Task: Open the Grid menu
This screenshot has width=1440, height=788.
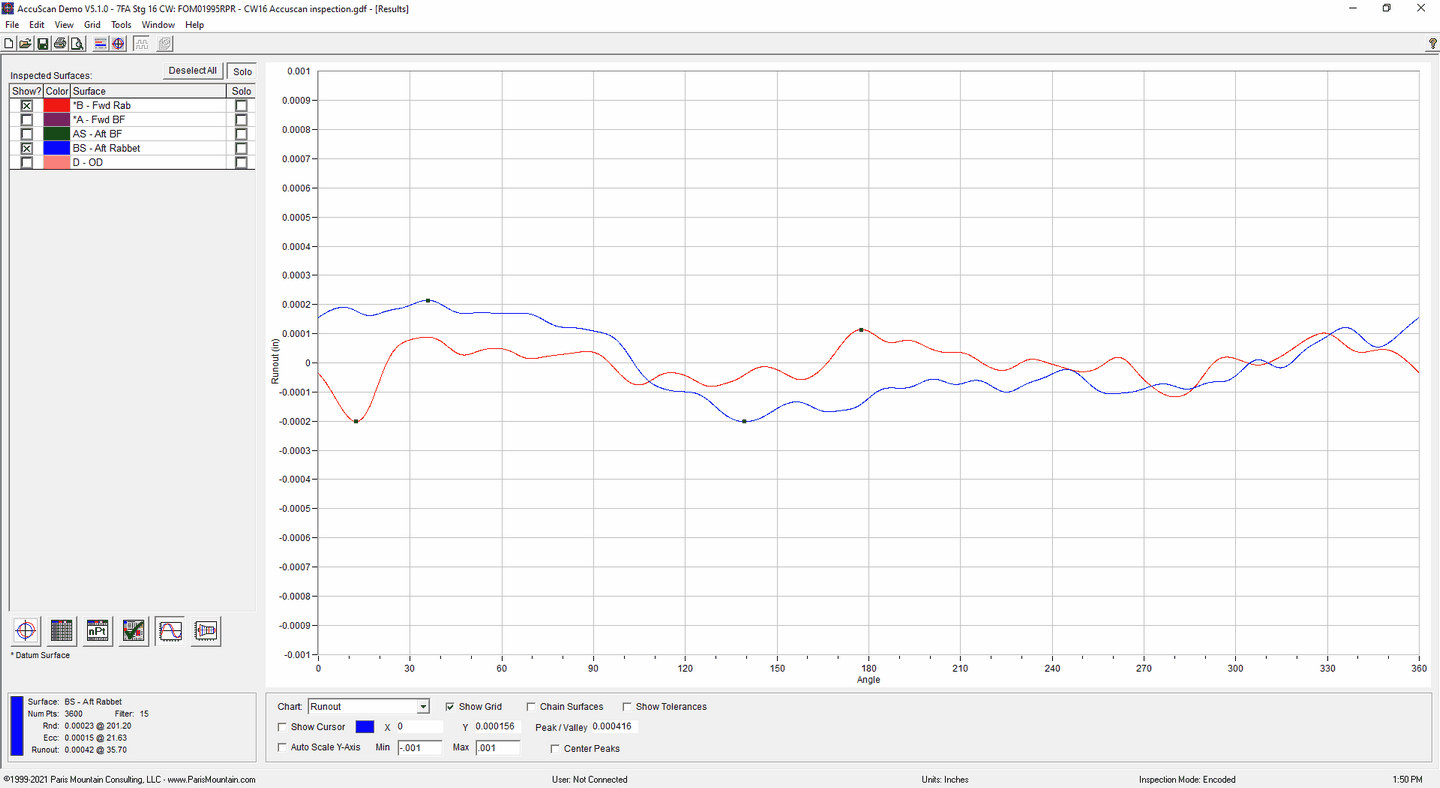Action: 92,25
